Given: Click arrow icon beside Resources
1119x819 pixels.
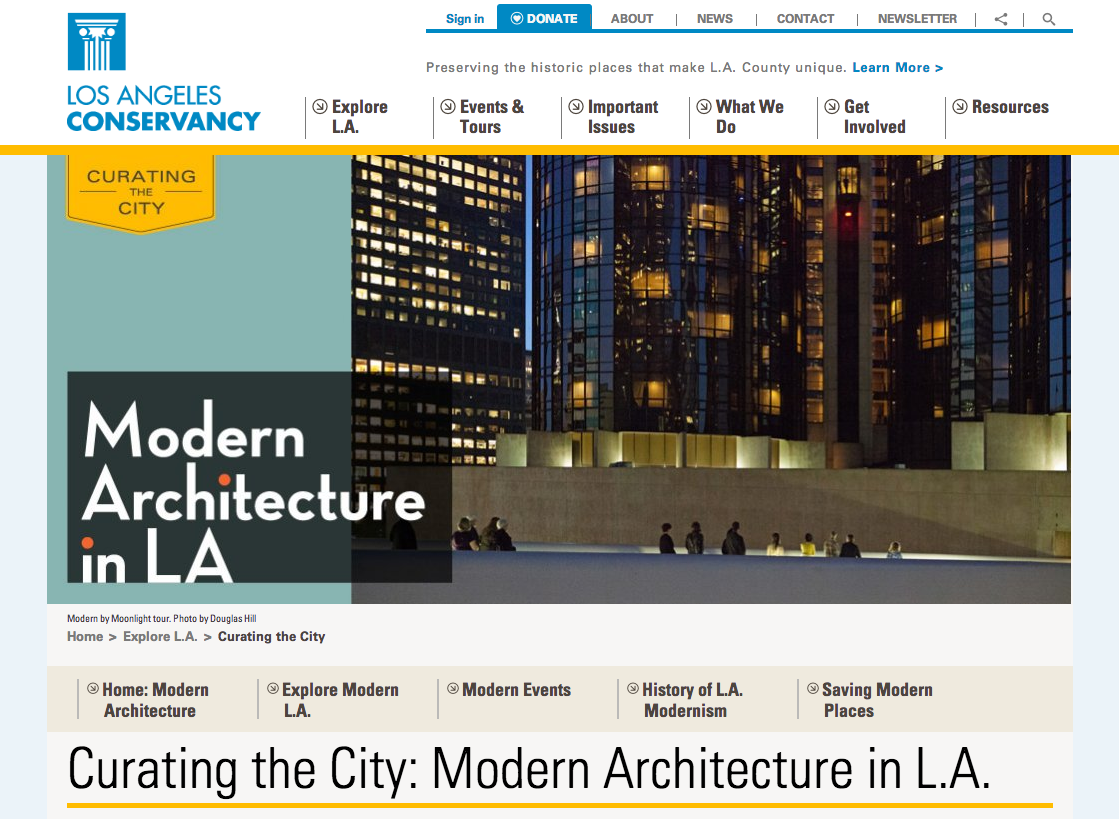Looking at the screenshot, I should click(960, 106).
